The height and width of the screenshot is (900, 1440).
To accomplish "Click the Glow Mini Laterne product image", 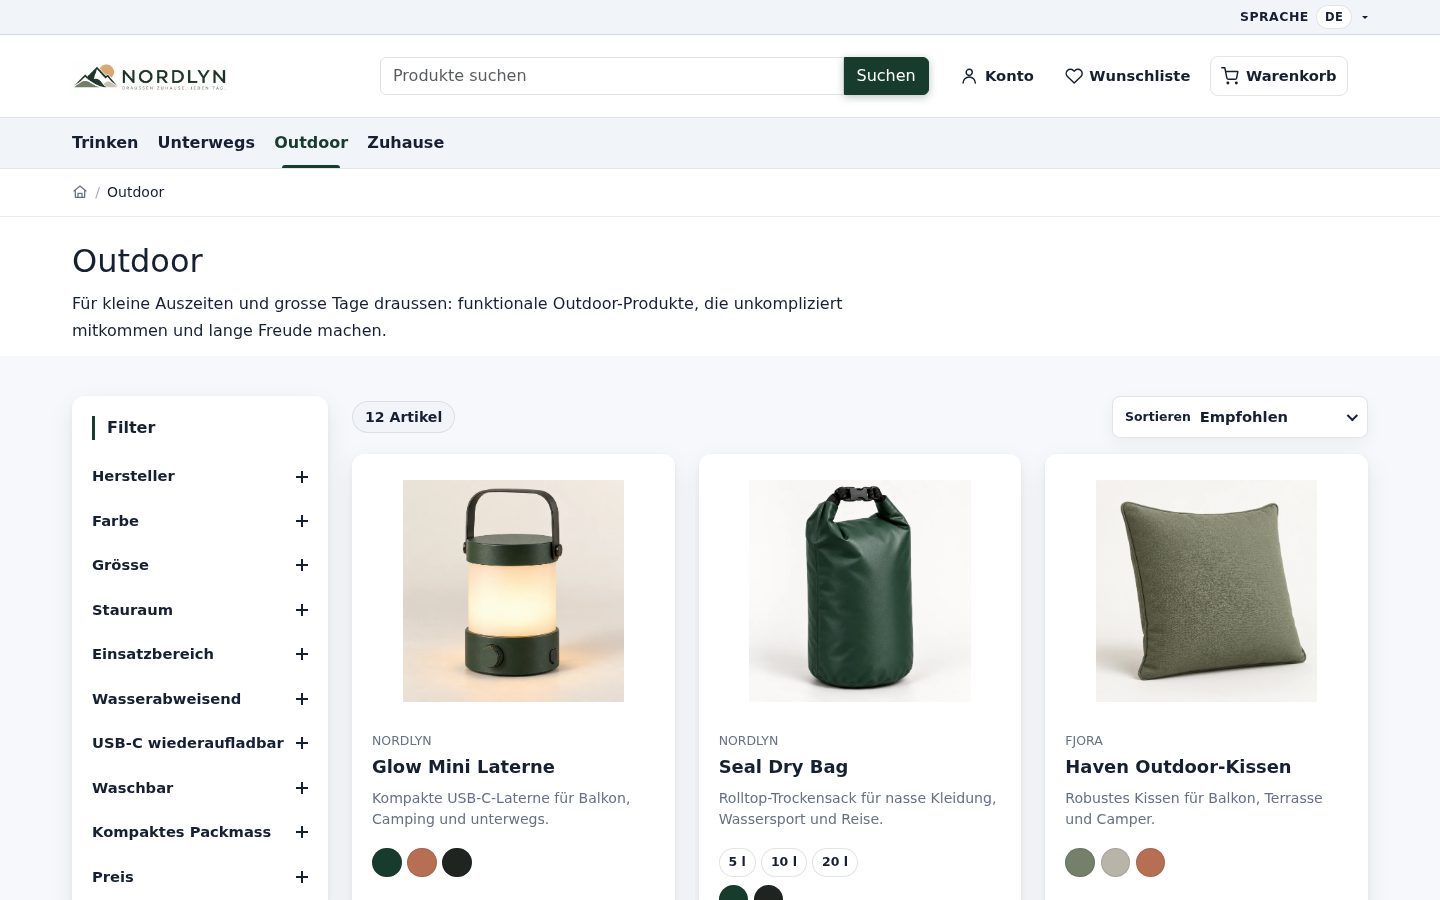I will [x=513, y=591].
